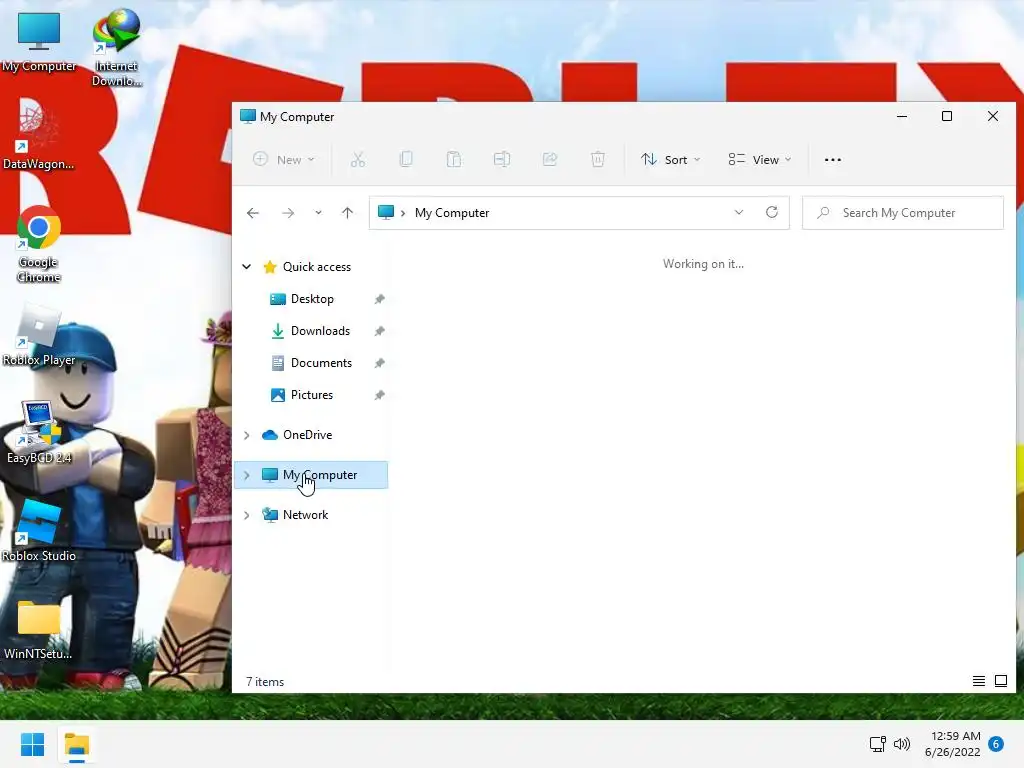The image size is (1024, 768).
Task: Collapse the Quick access section
Action: point(247,266)
